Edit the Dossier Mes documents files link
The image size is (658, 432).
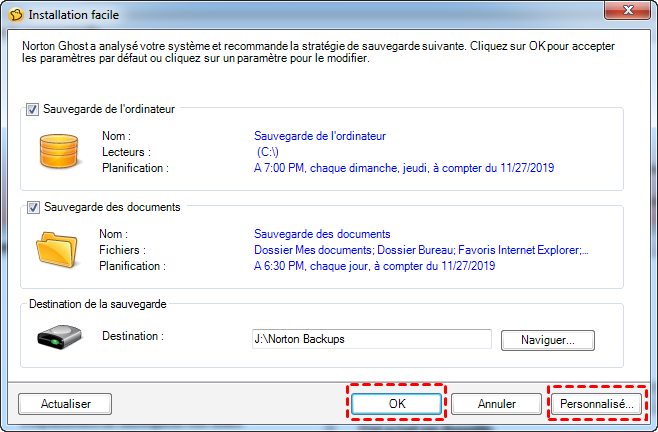tap(421, 250)
